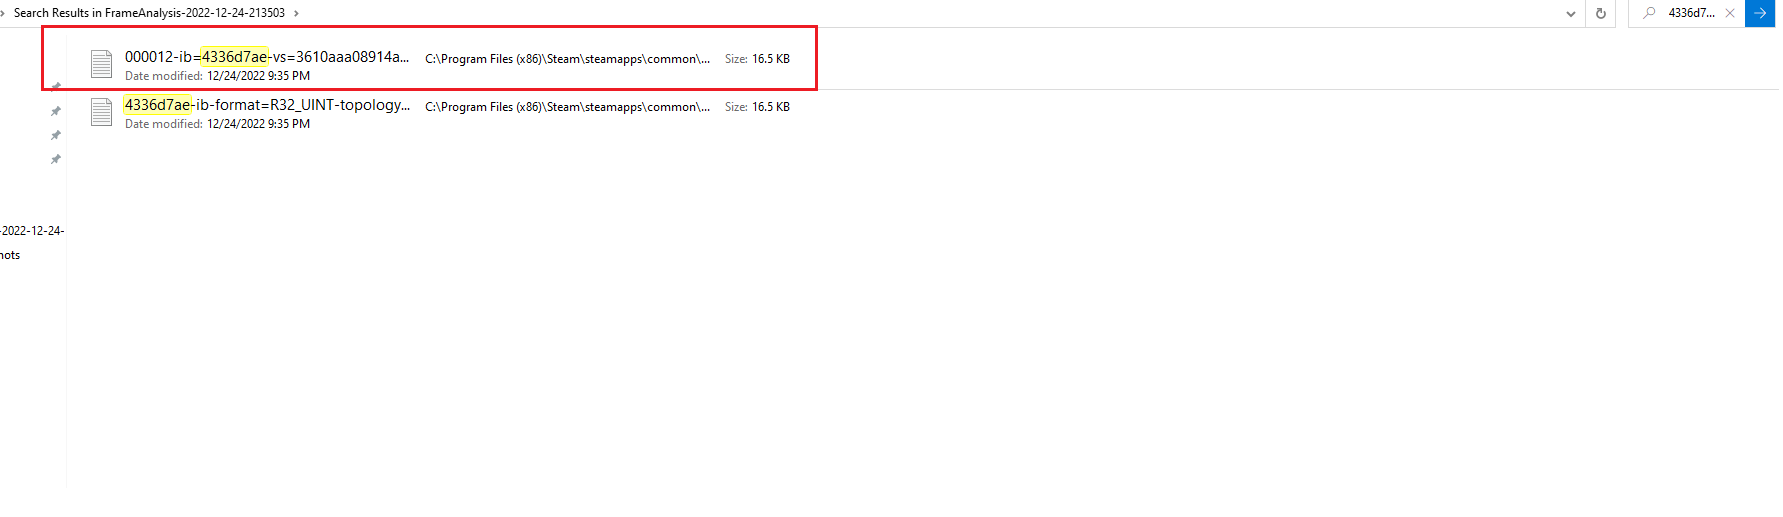Viewport: 1783px width, 517px height.
Task: Open file 000012-ib=4336d7ae-vs=3610aaa08914a
Action: click(267, 57)
